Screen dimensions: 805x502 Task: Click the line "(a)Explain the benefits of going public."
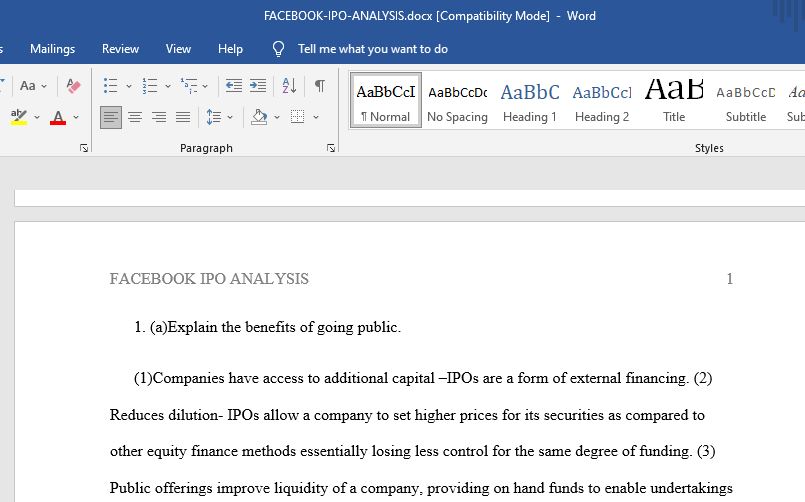(275, 327)
